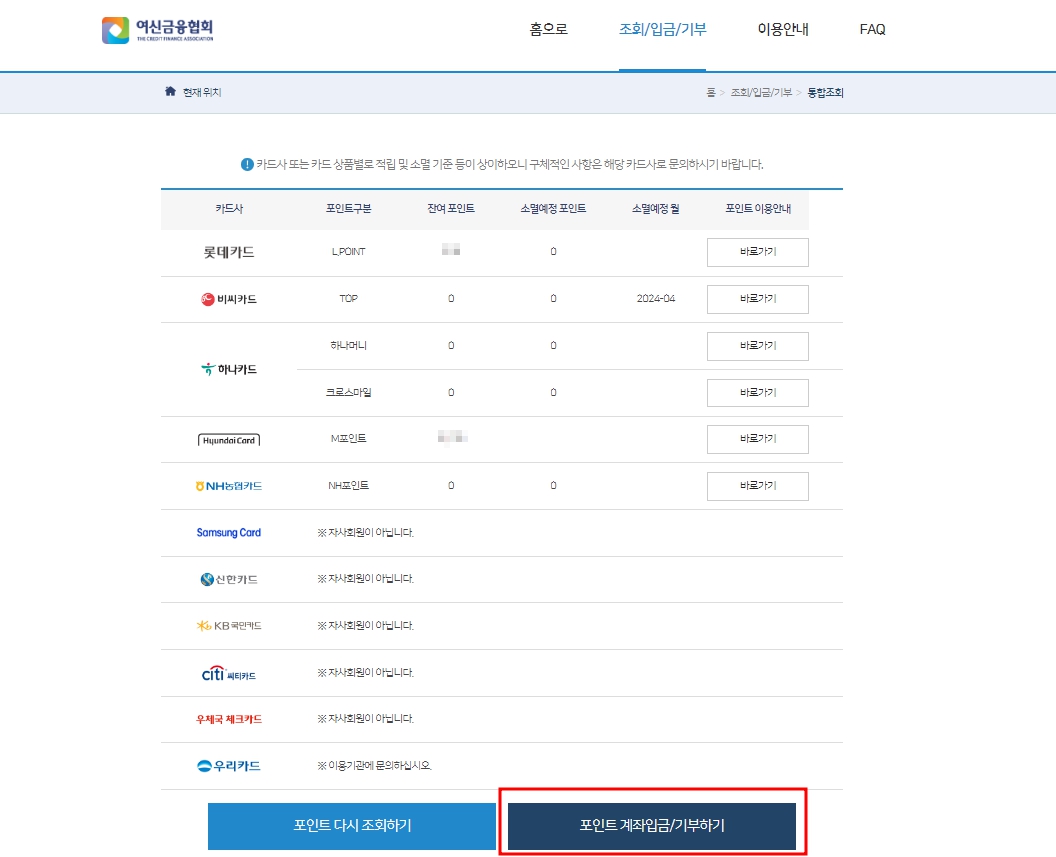The height and width of the screenshot is (857, 1056).
Task: Click the 현재 위치 label
Action: point(202,92)
